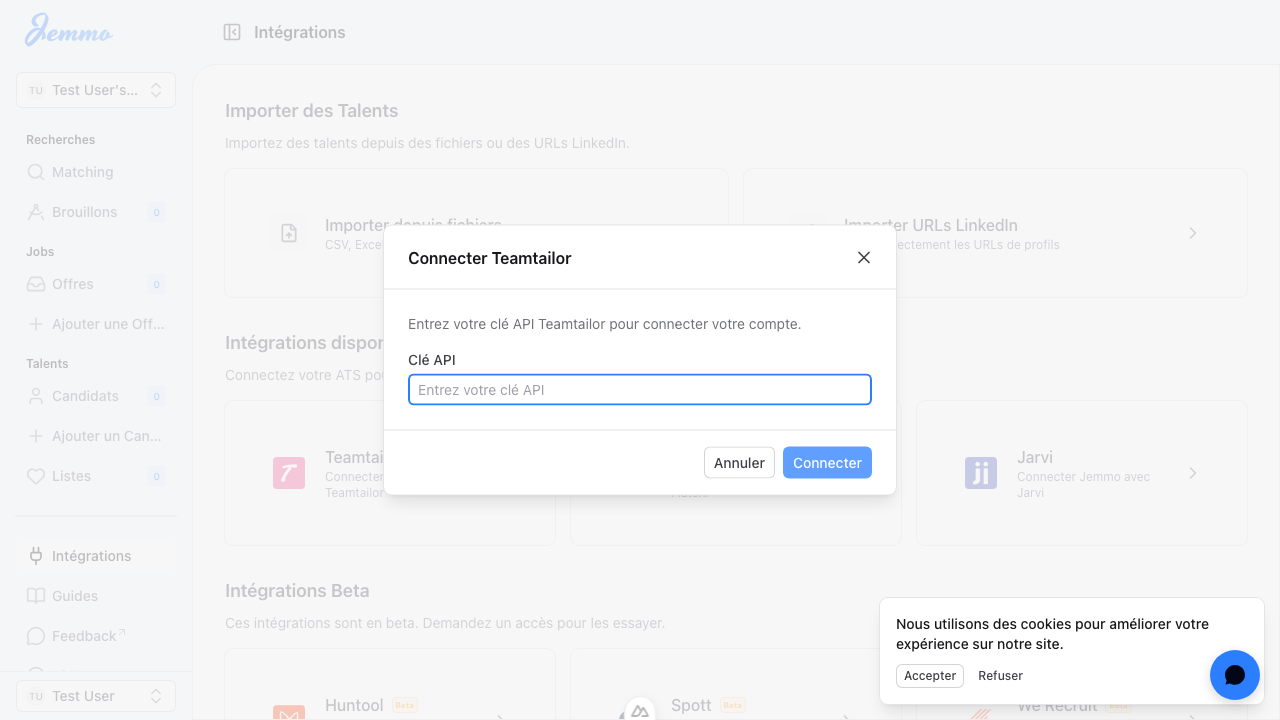Expand the Test User's workspace selector
Screen dimensions: 1280x720
(x=95, y=90)
